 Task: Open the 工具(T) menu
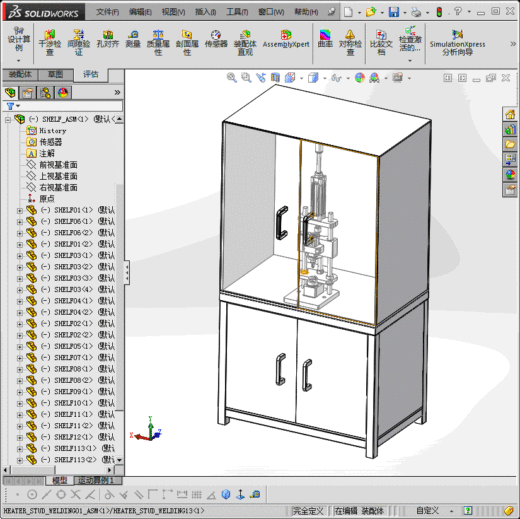(x=237, y=12)
